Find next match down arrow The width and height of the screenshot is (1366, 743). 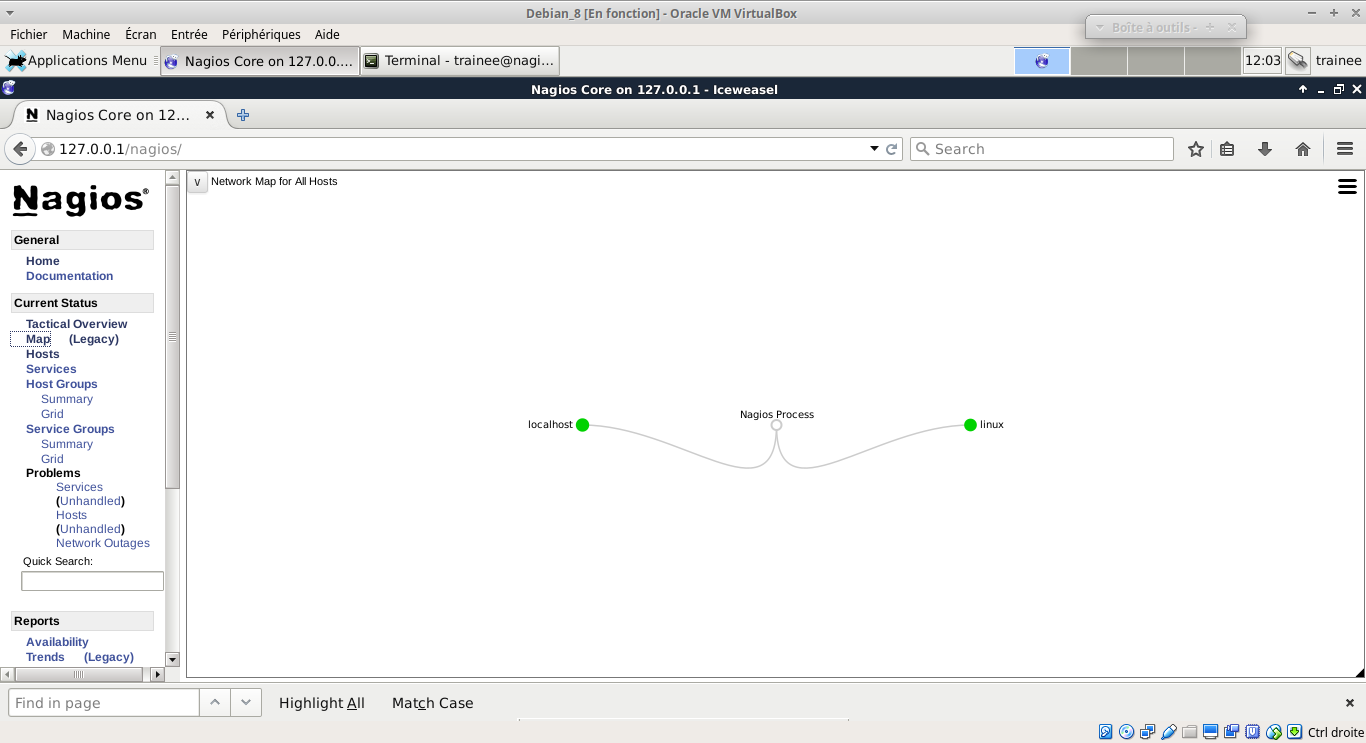tap(246, 703)
